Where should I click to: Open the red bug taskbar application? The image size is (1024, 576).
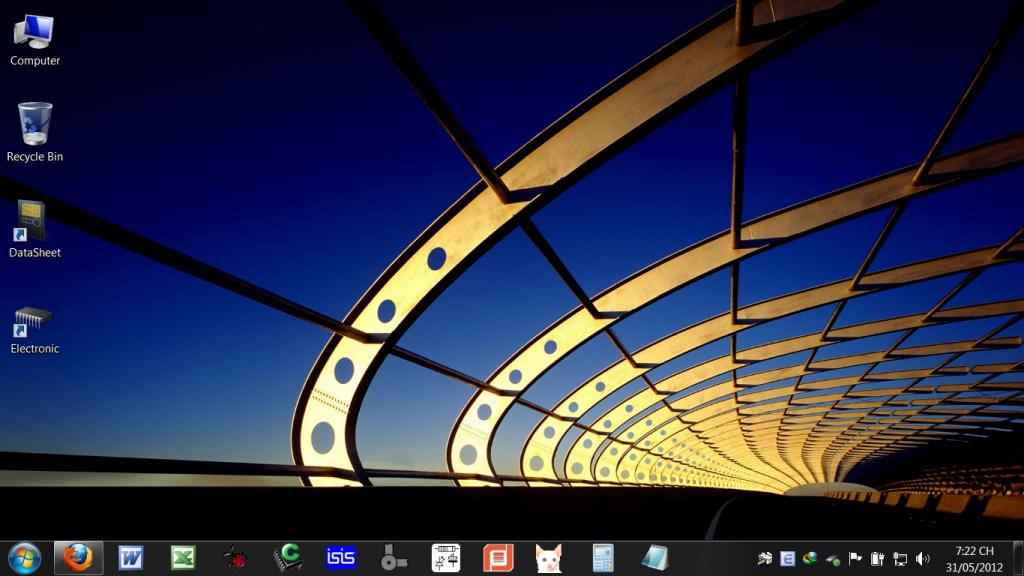click(x=235, y=558)
